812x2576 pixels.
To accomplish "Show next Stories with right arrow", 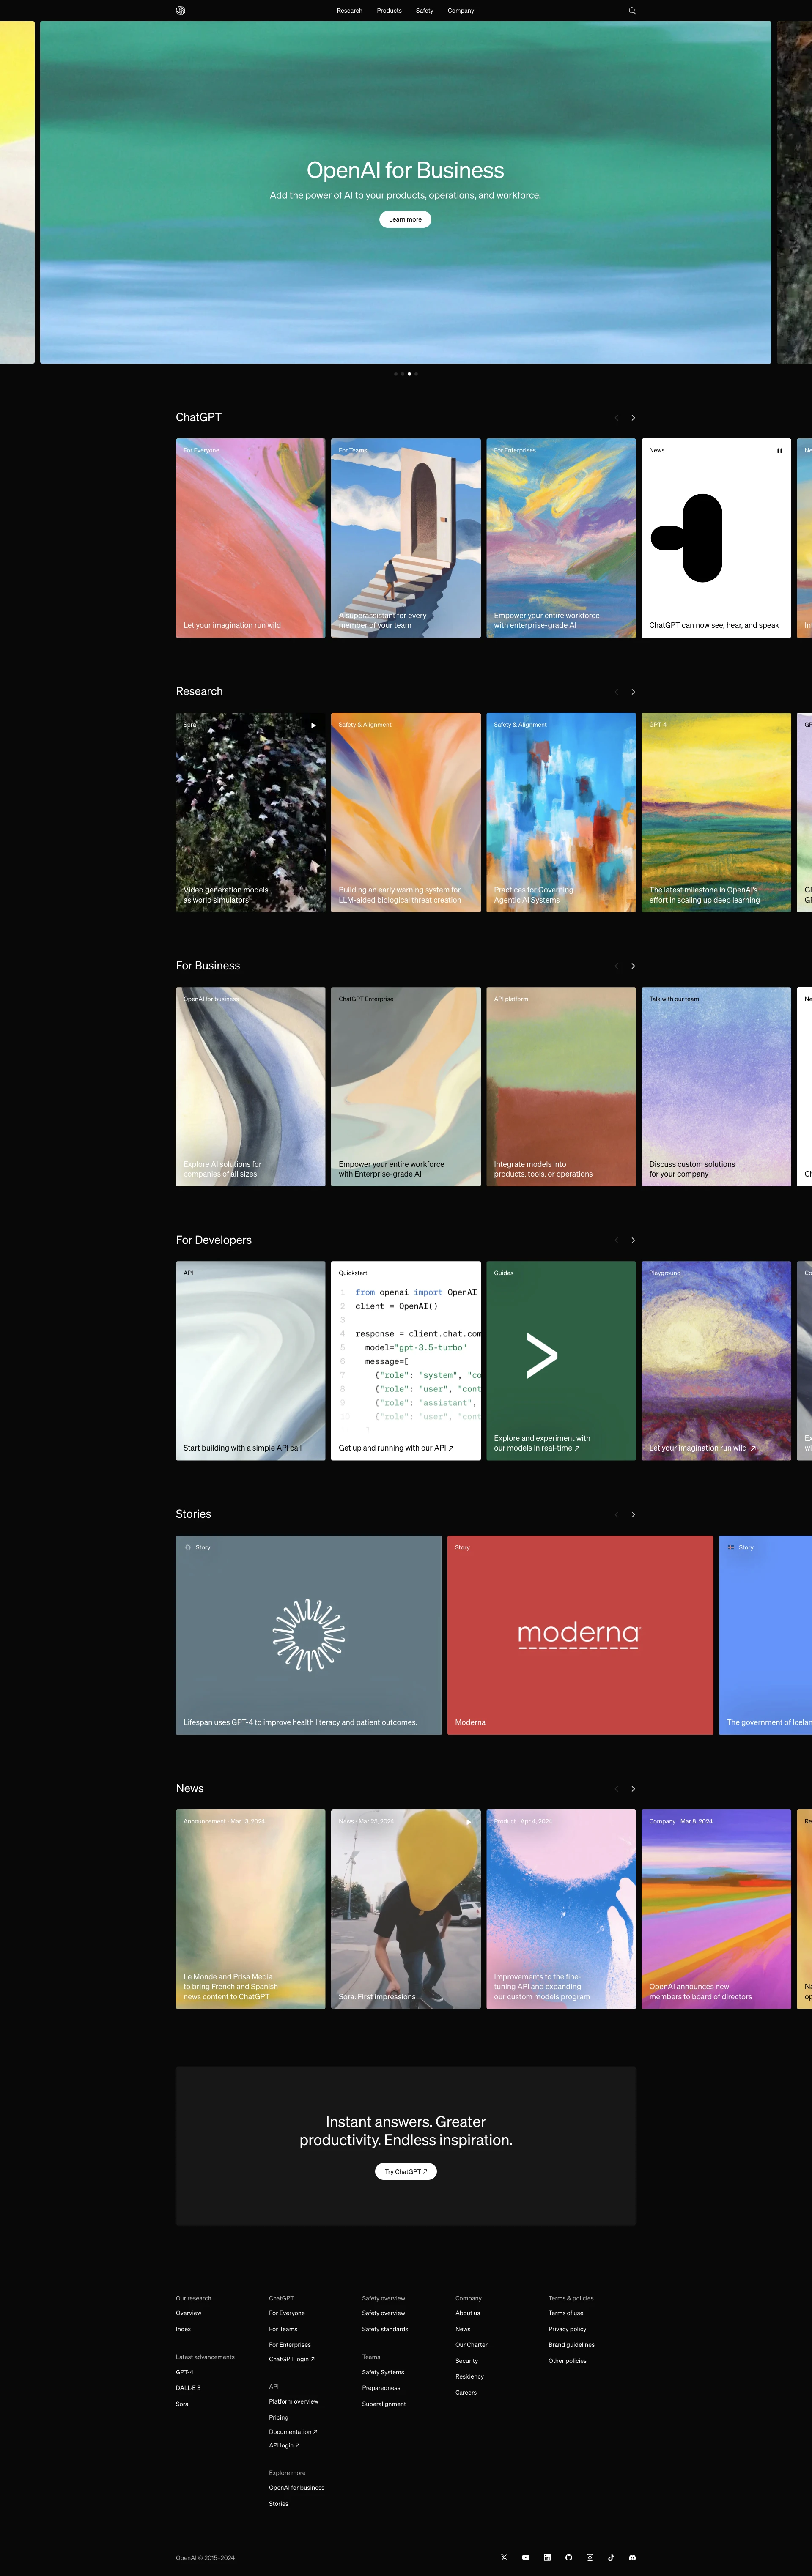I will click(x=633, y=1514).
